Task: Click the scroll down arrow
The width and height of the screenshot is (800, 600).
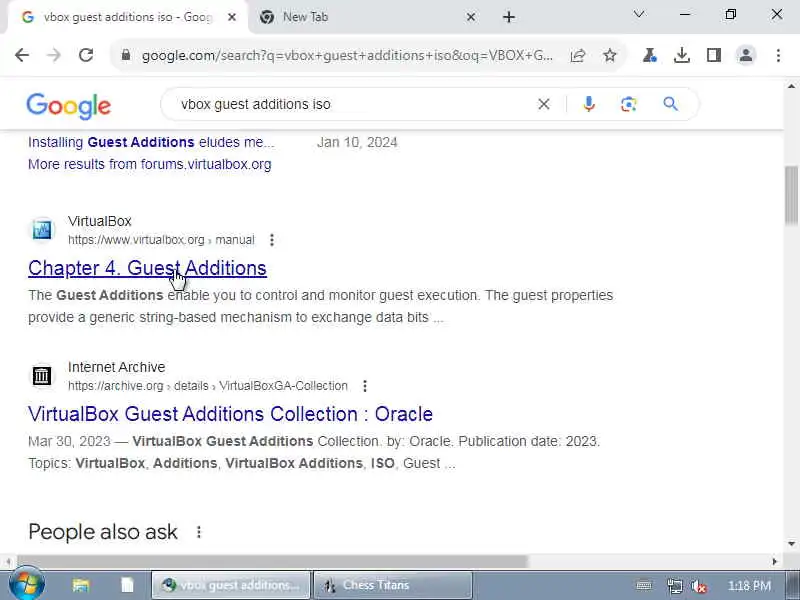Action: click(791, 544)
